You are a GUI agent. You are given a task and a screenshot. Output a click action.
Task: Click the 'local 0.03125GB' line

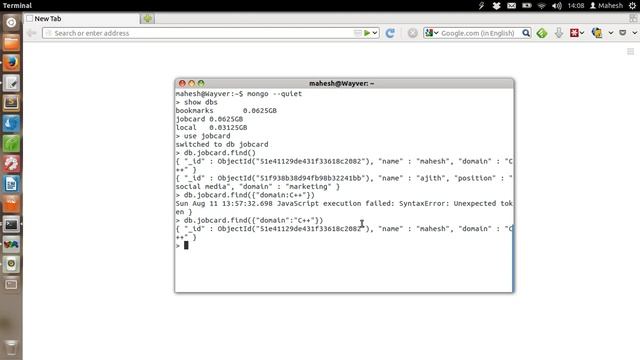click(x=211, y=127)
